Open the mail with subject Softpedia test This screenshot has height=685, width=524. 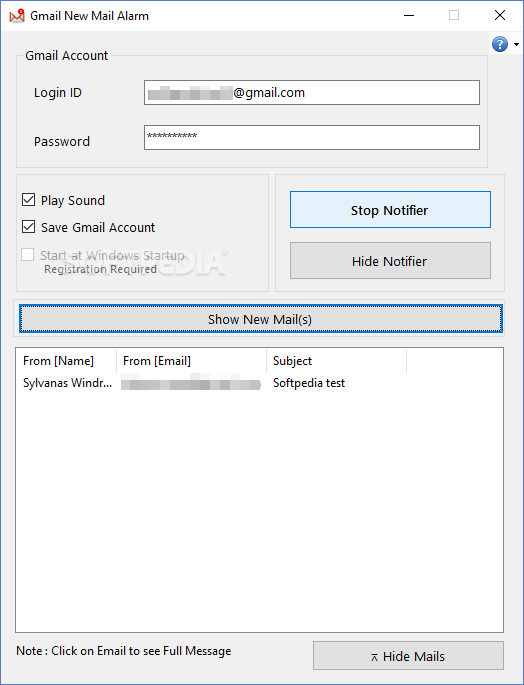click(309, 383)
